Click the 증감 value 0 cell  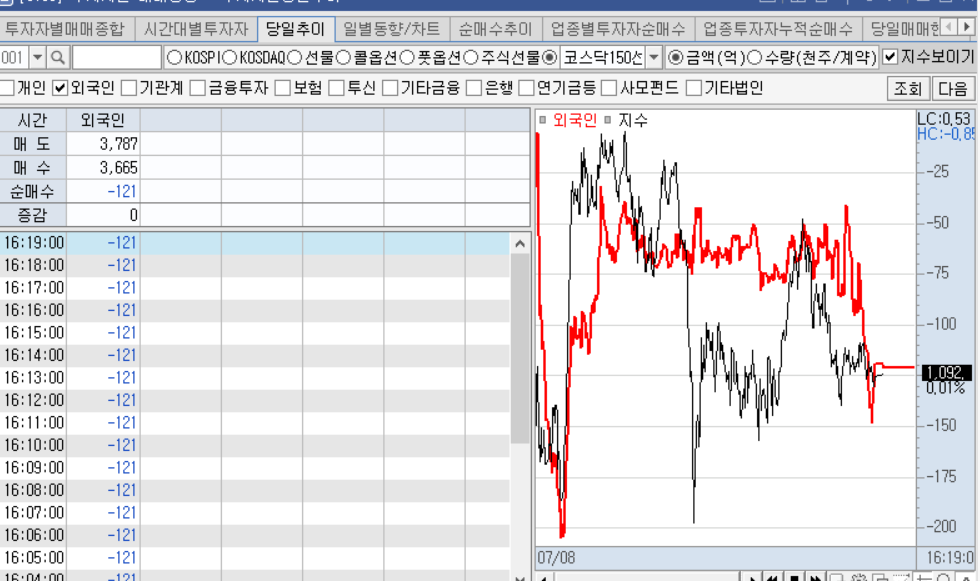click(103, 216)
